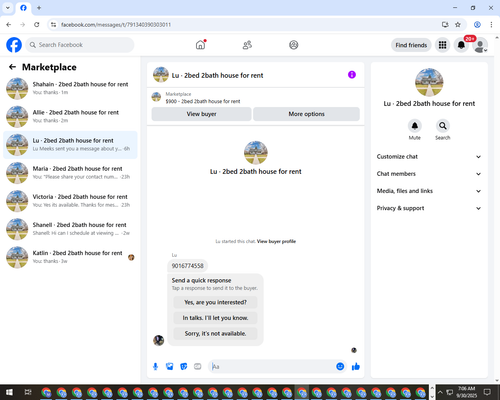
Task: Expand Chat members section
Action: [429, 174]
